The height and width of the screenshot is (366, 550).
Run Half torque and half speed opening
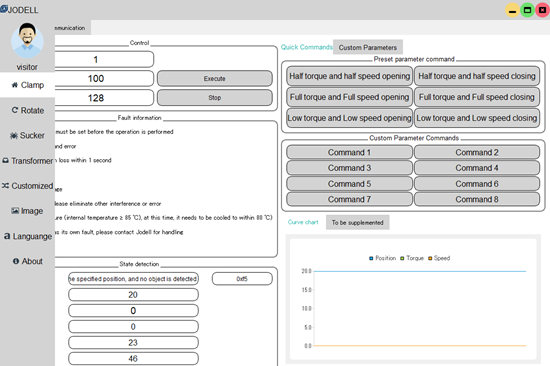point(349,76)
